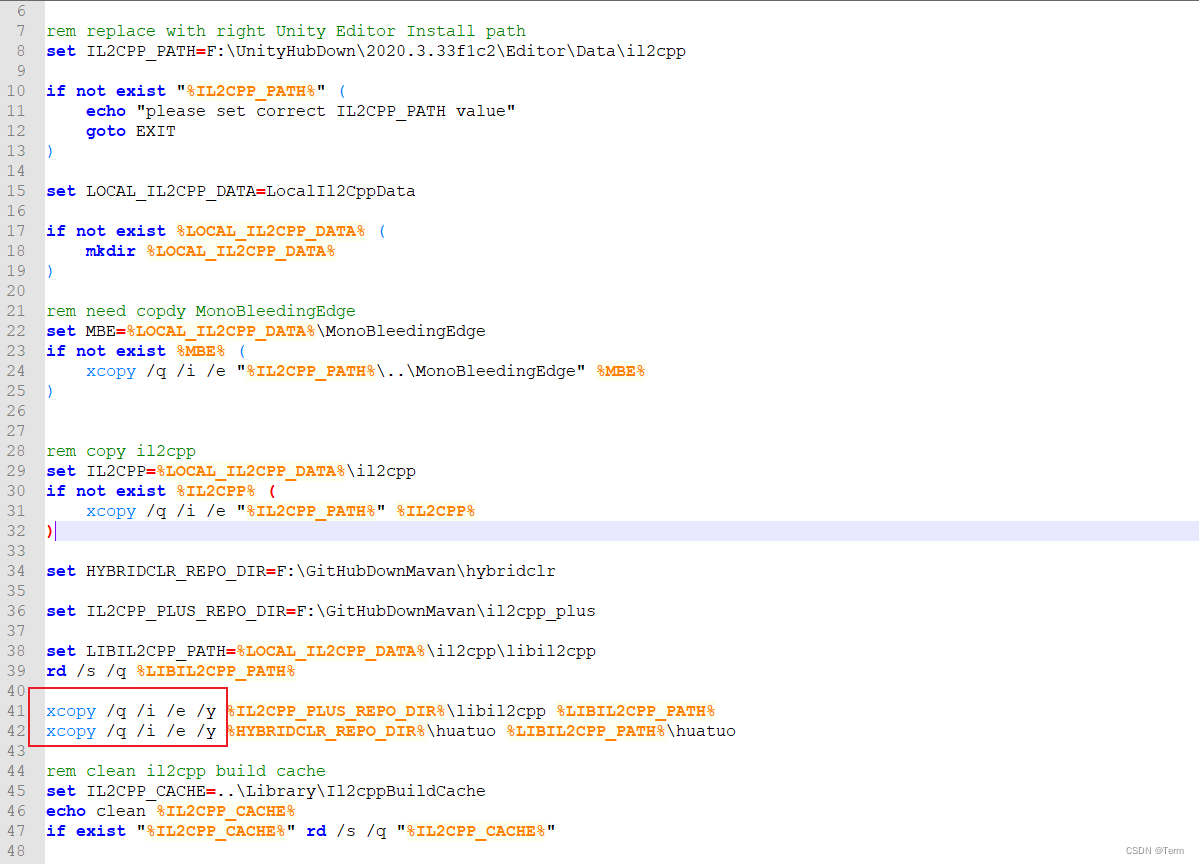This screenshot has width=1199, height=864.
Task: Click the comment 'rem copy il2cpp'
Action: [x=121, y=451]
